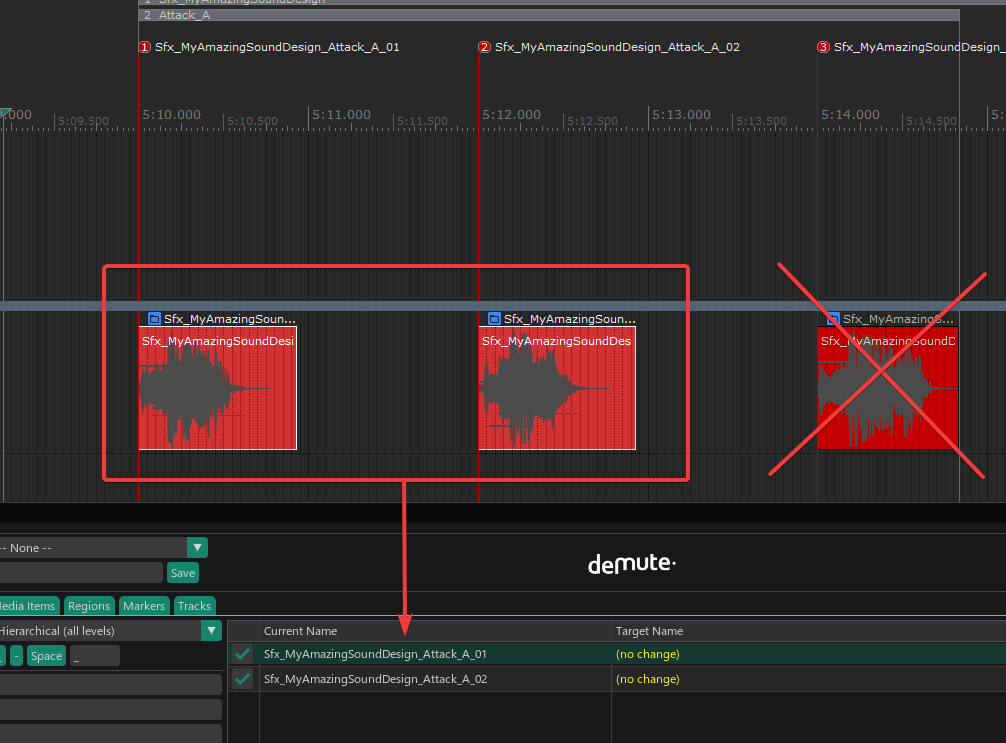
Task: Select the third audio item waveform
Action: [x=888, y=388]
